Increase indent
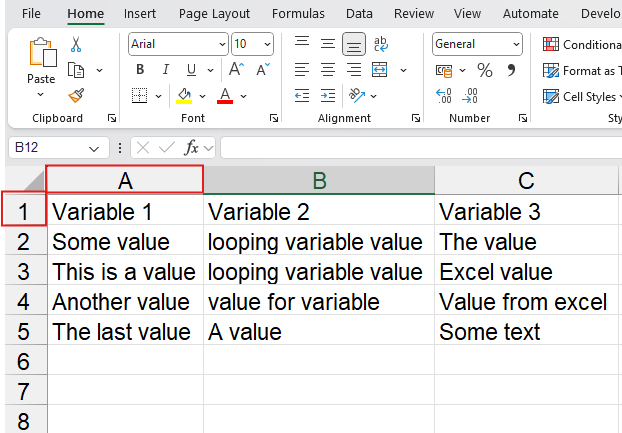The image size is (622, 433). [328, 96]
